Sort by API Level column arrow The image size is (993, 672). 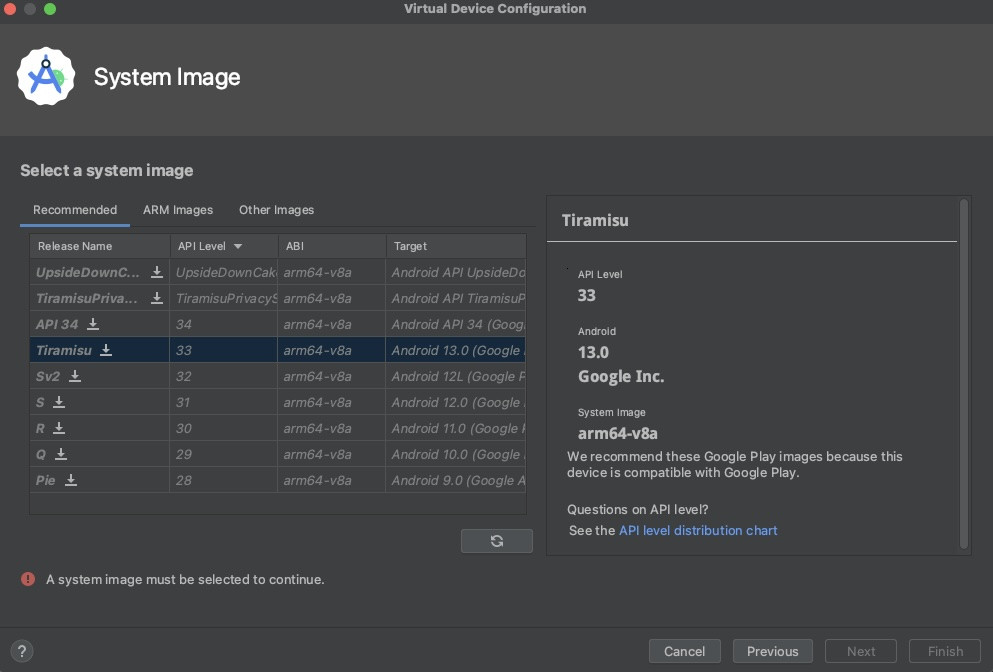click(238, 246)
